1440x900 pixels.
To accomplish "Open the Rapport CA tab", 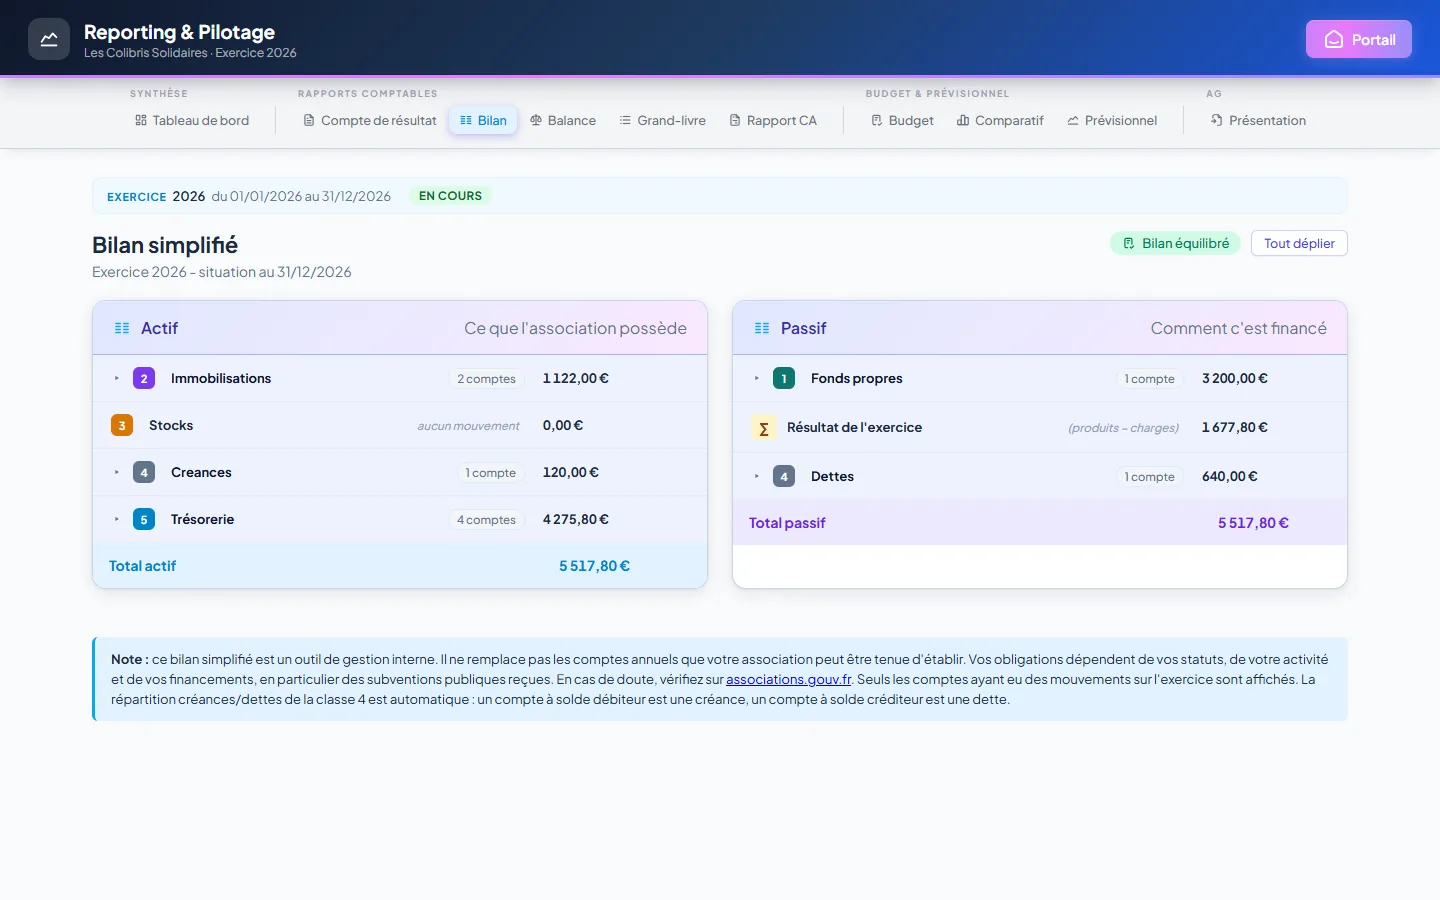I will [773, 121].
